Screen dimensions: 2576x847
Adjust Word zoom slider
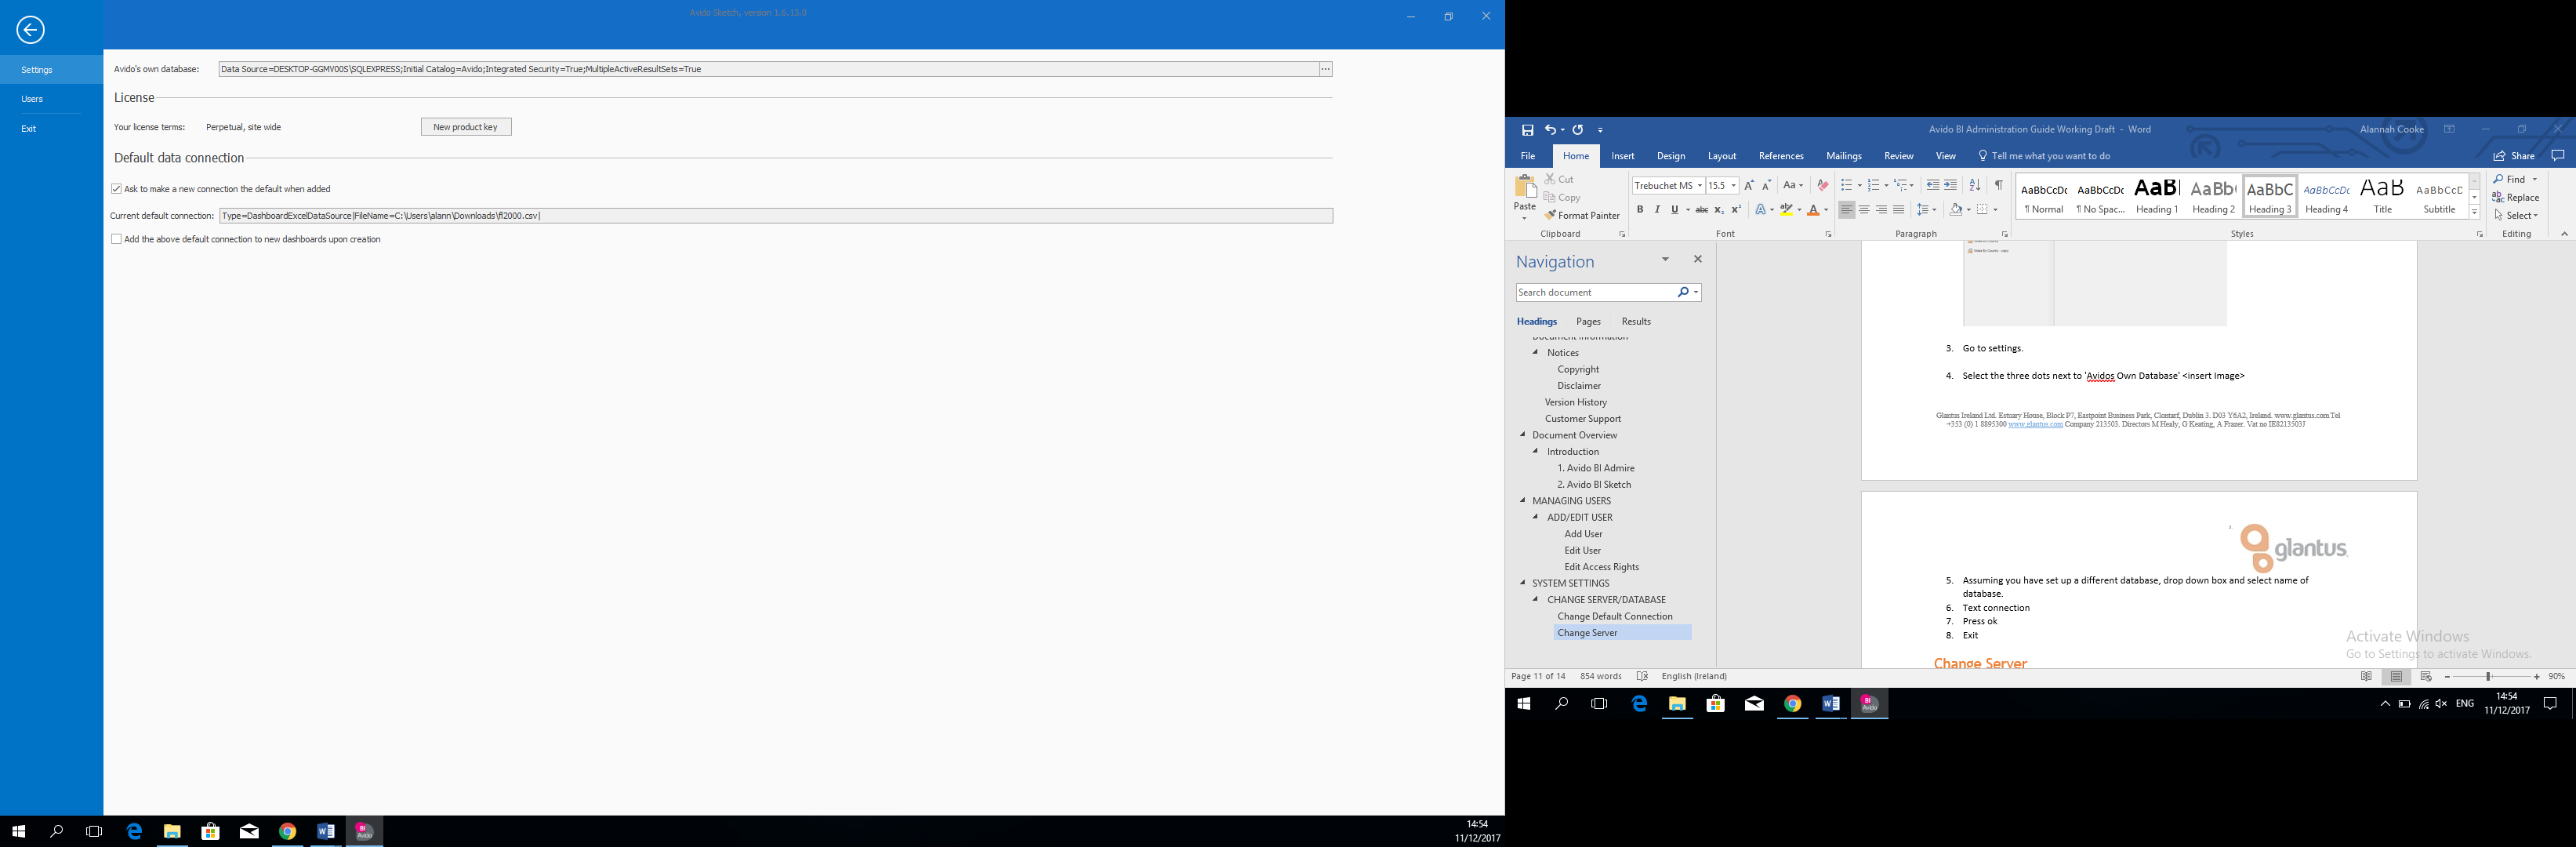[x=2488, y=677]
